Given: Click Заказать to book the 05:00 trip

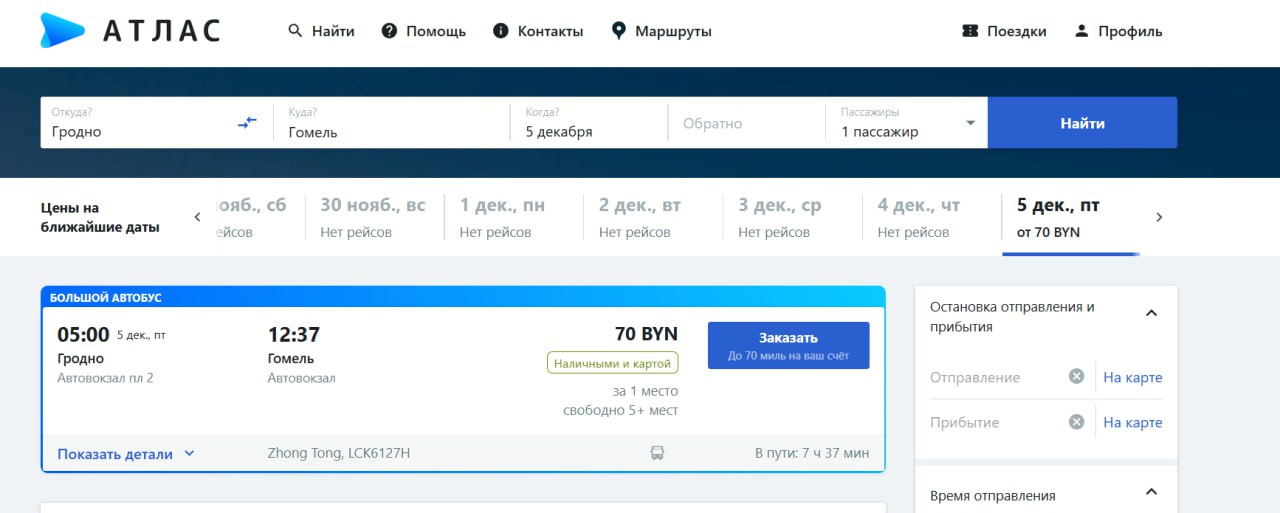Looking at the screenshot, I should [x=788, y=345].
